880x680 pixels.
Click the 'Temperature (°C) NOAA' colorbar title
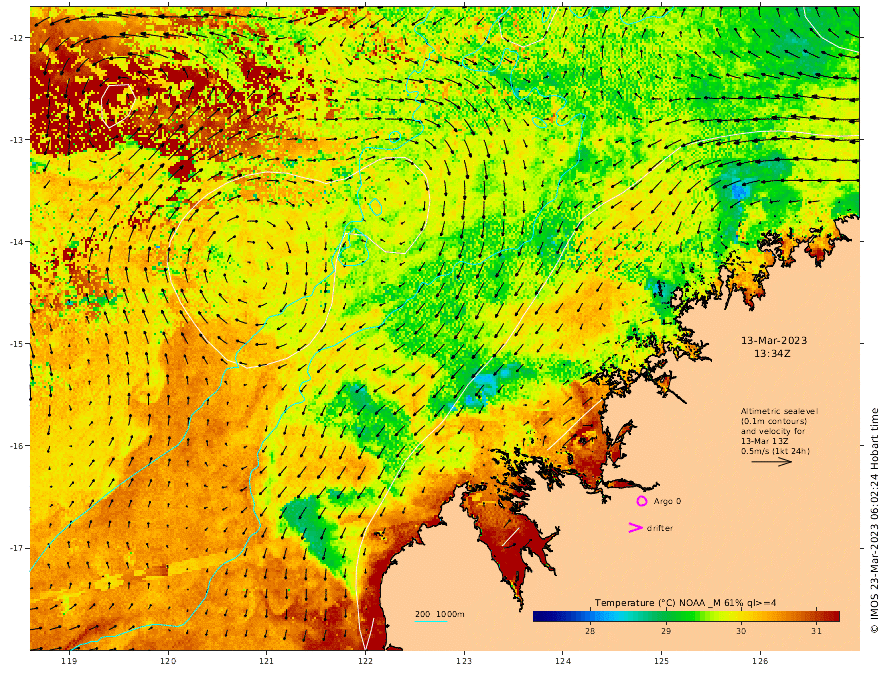tap(685, 603)
